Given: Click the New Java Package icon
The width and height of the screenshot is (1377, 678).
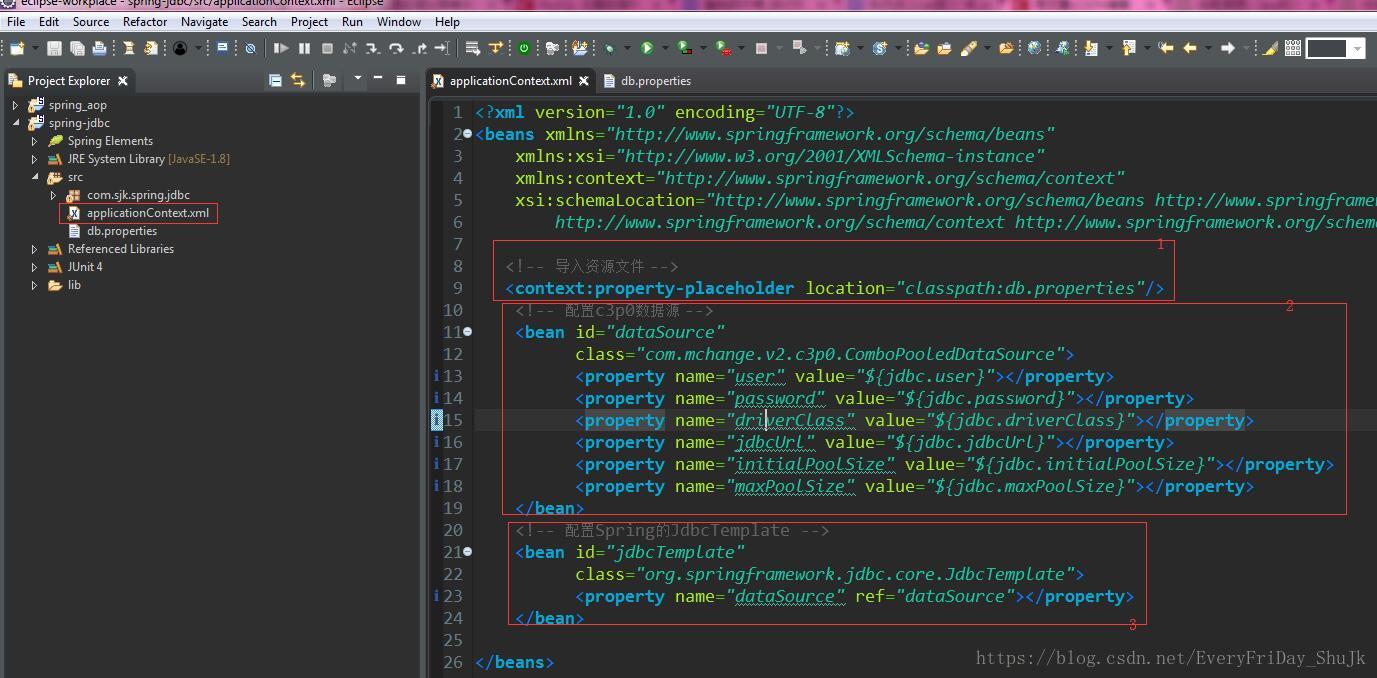Looking at the screenshot, I should click(x=842, y=48).
